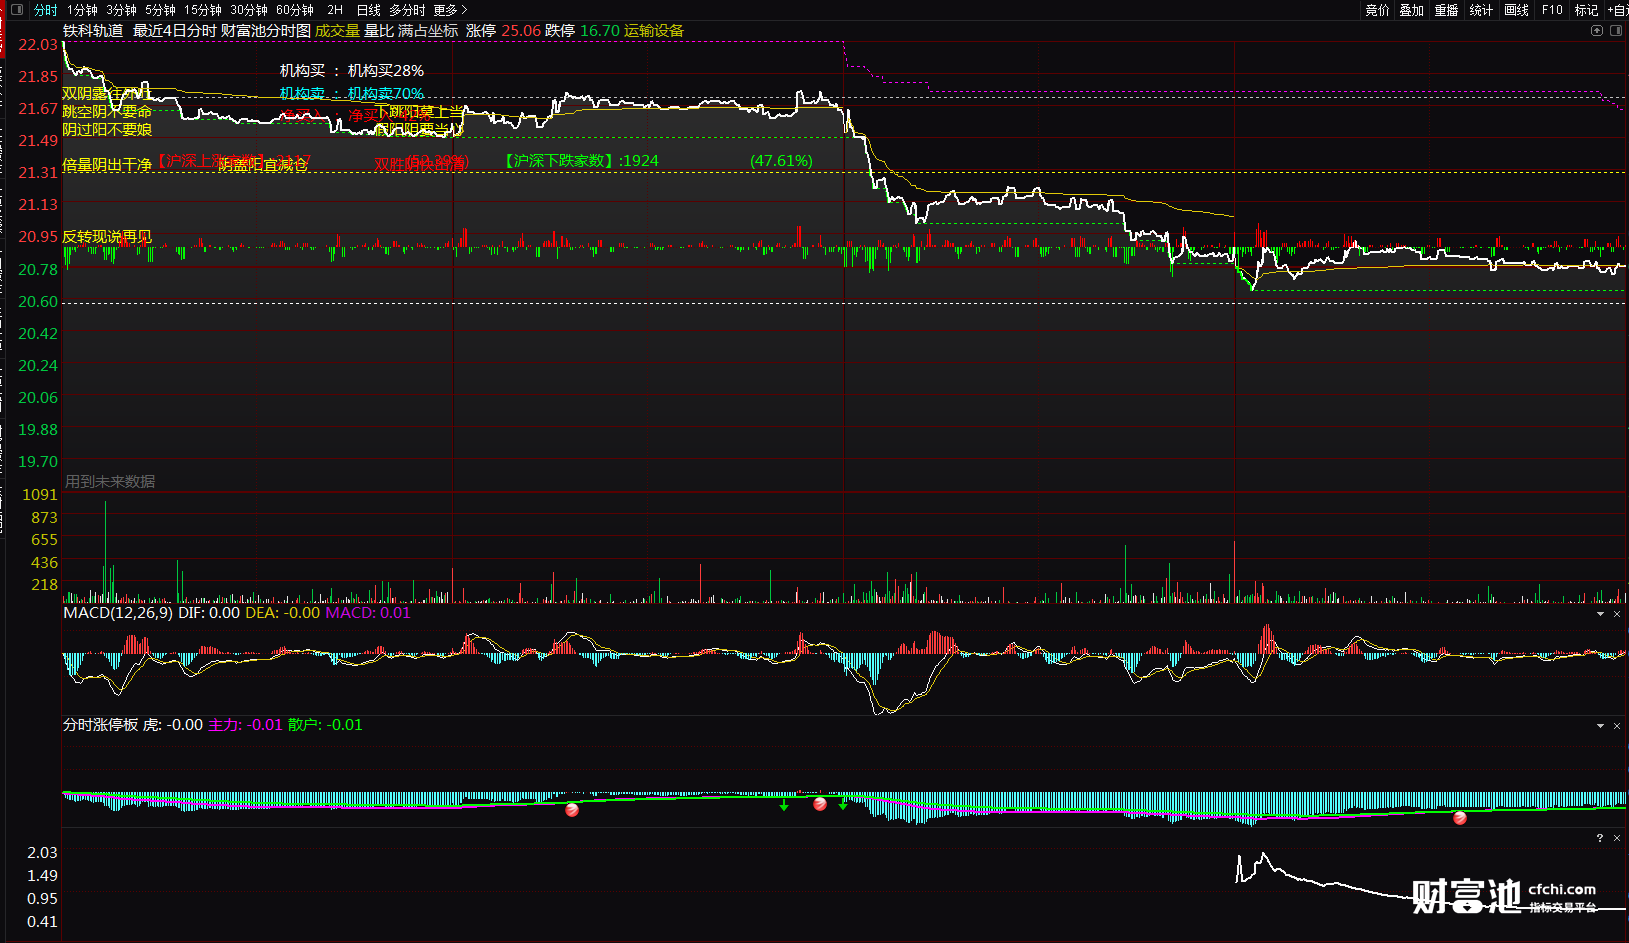
Task: Click the MACD(12,26,9) indicator title
Action: coord(118,613)
